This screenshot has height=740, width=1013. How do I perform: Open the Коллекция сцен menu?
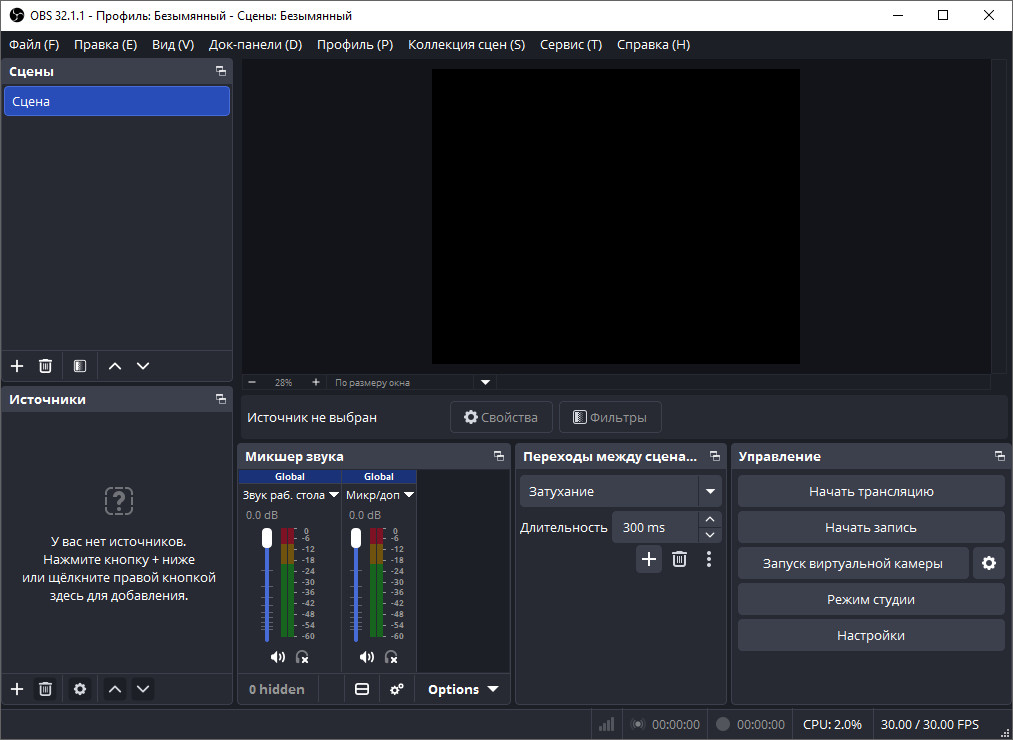point(466,44)
